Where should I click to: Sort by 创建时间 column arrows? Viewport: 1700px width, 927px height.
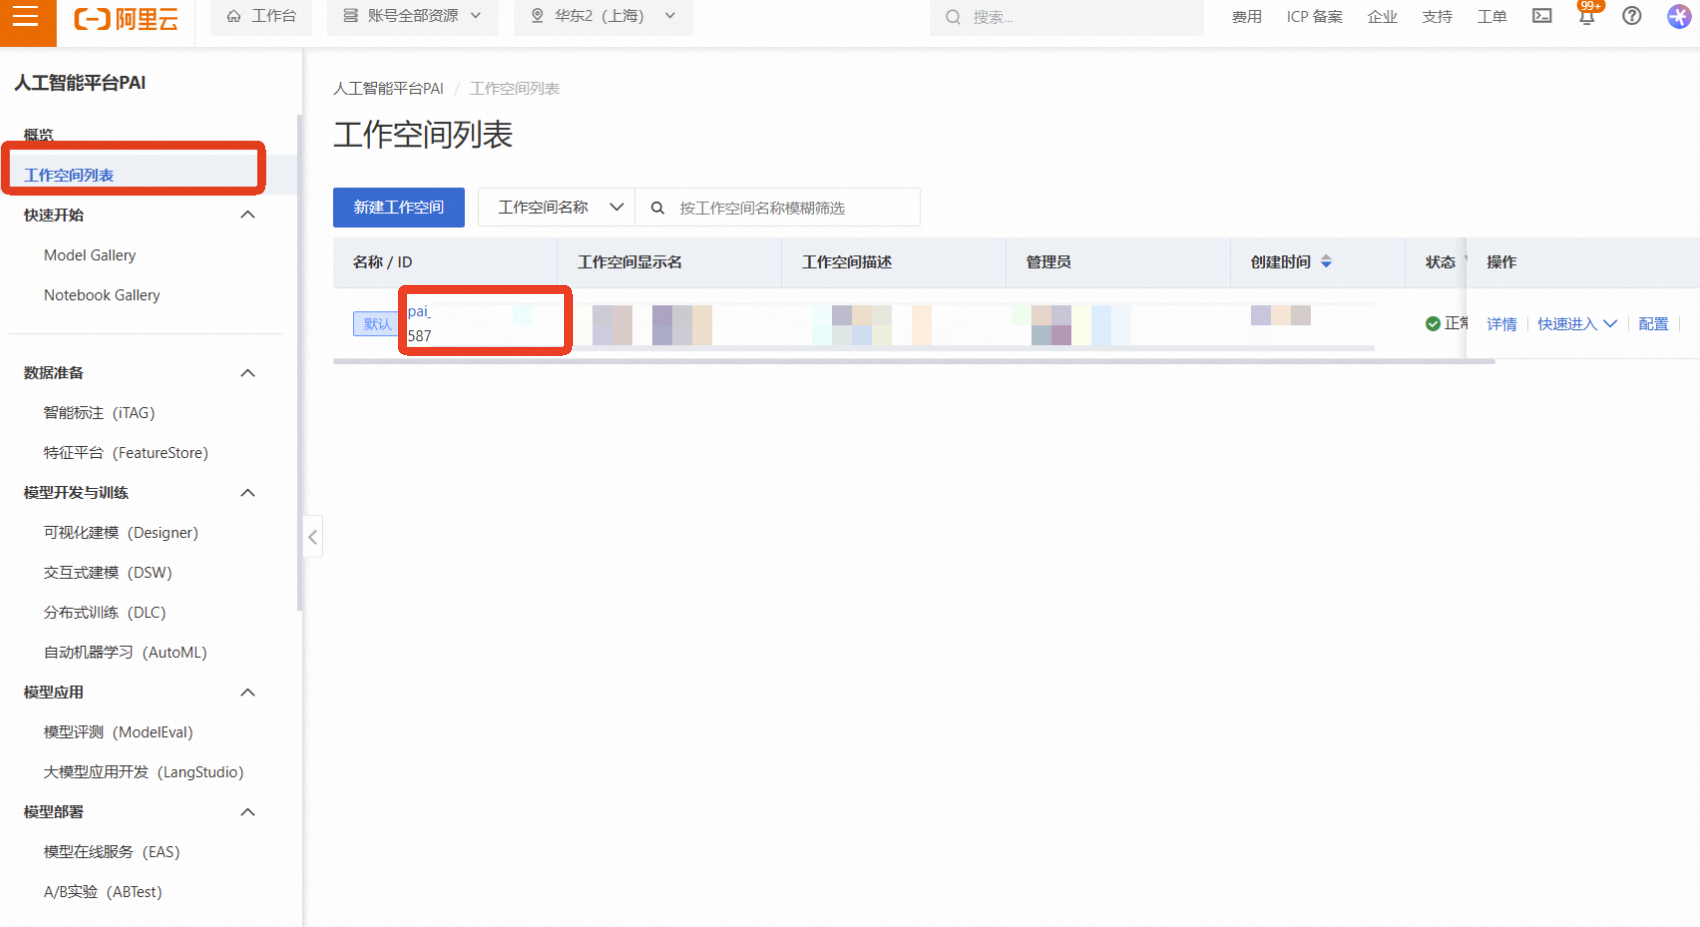click(1326, 262)
